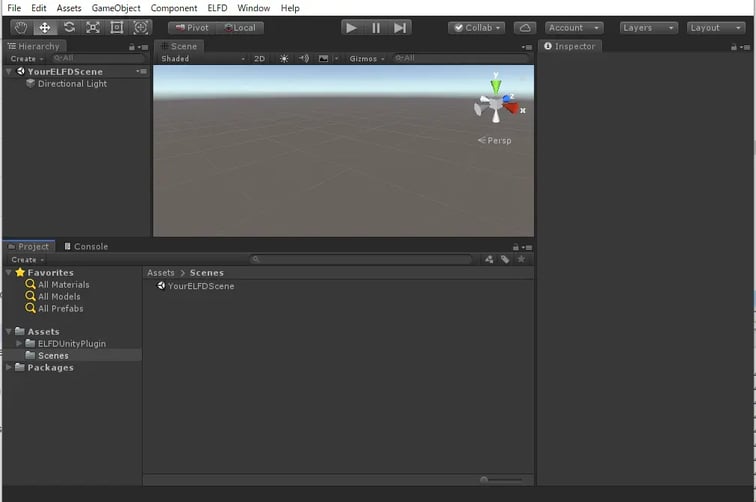Click the Pause button
Image resolution: width=756 pixels, height=502 pixels.
pos(375,28)
